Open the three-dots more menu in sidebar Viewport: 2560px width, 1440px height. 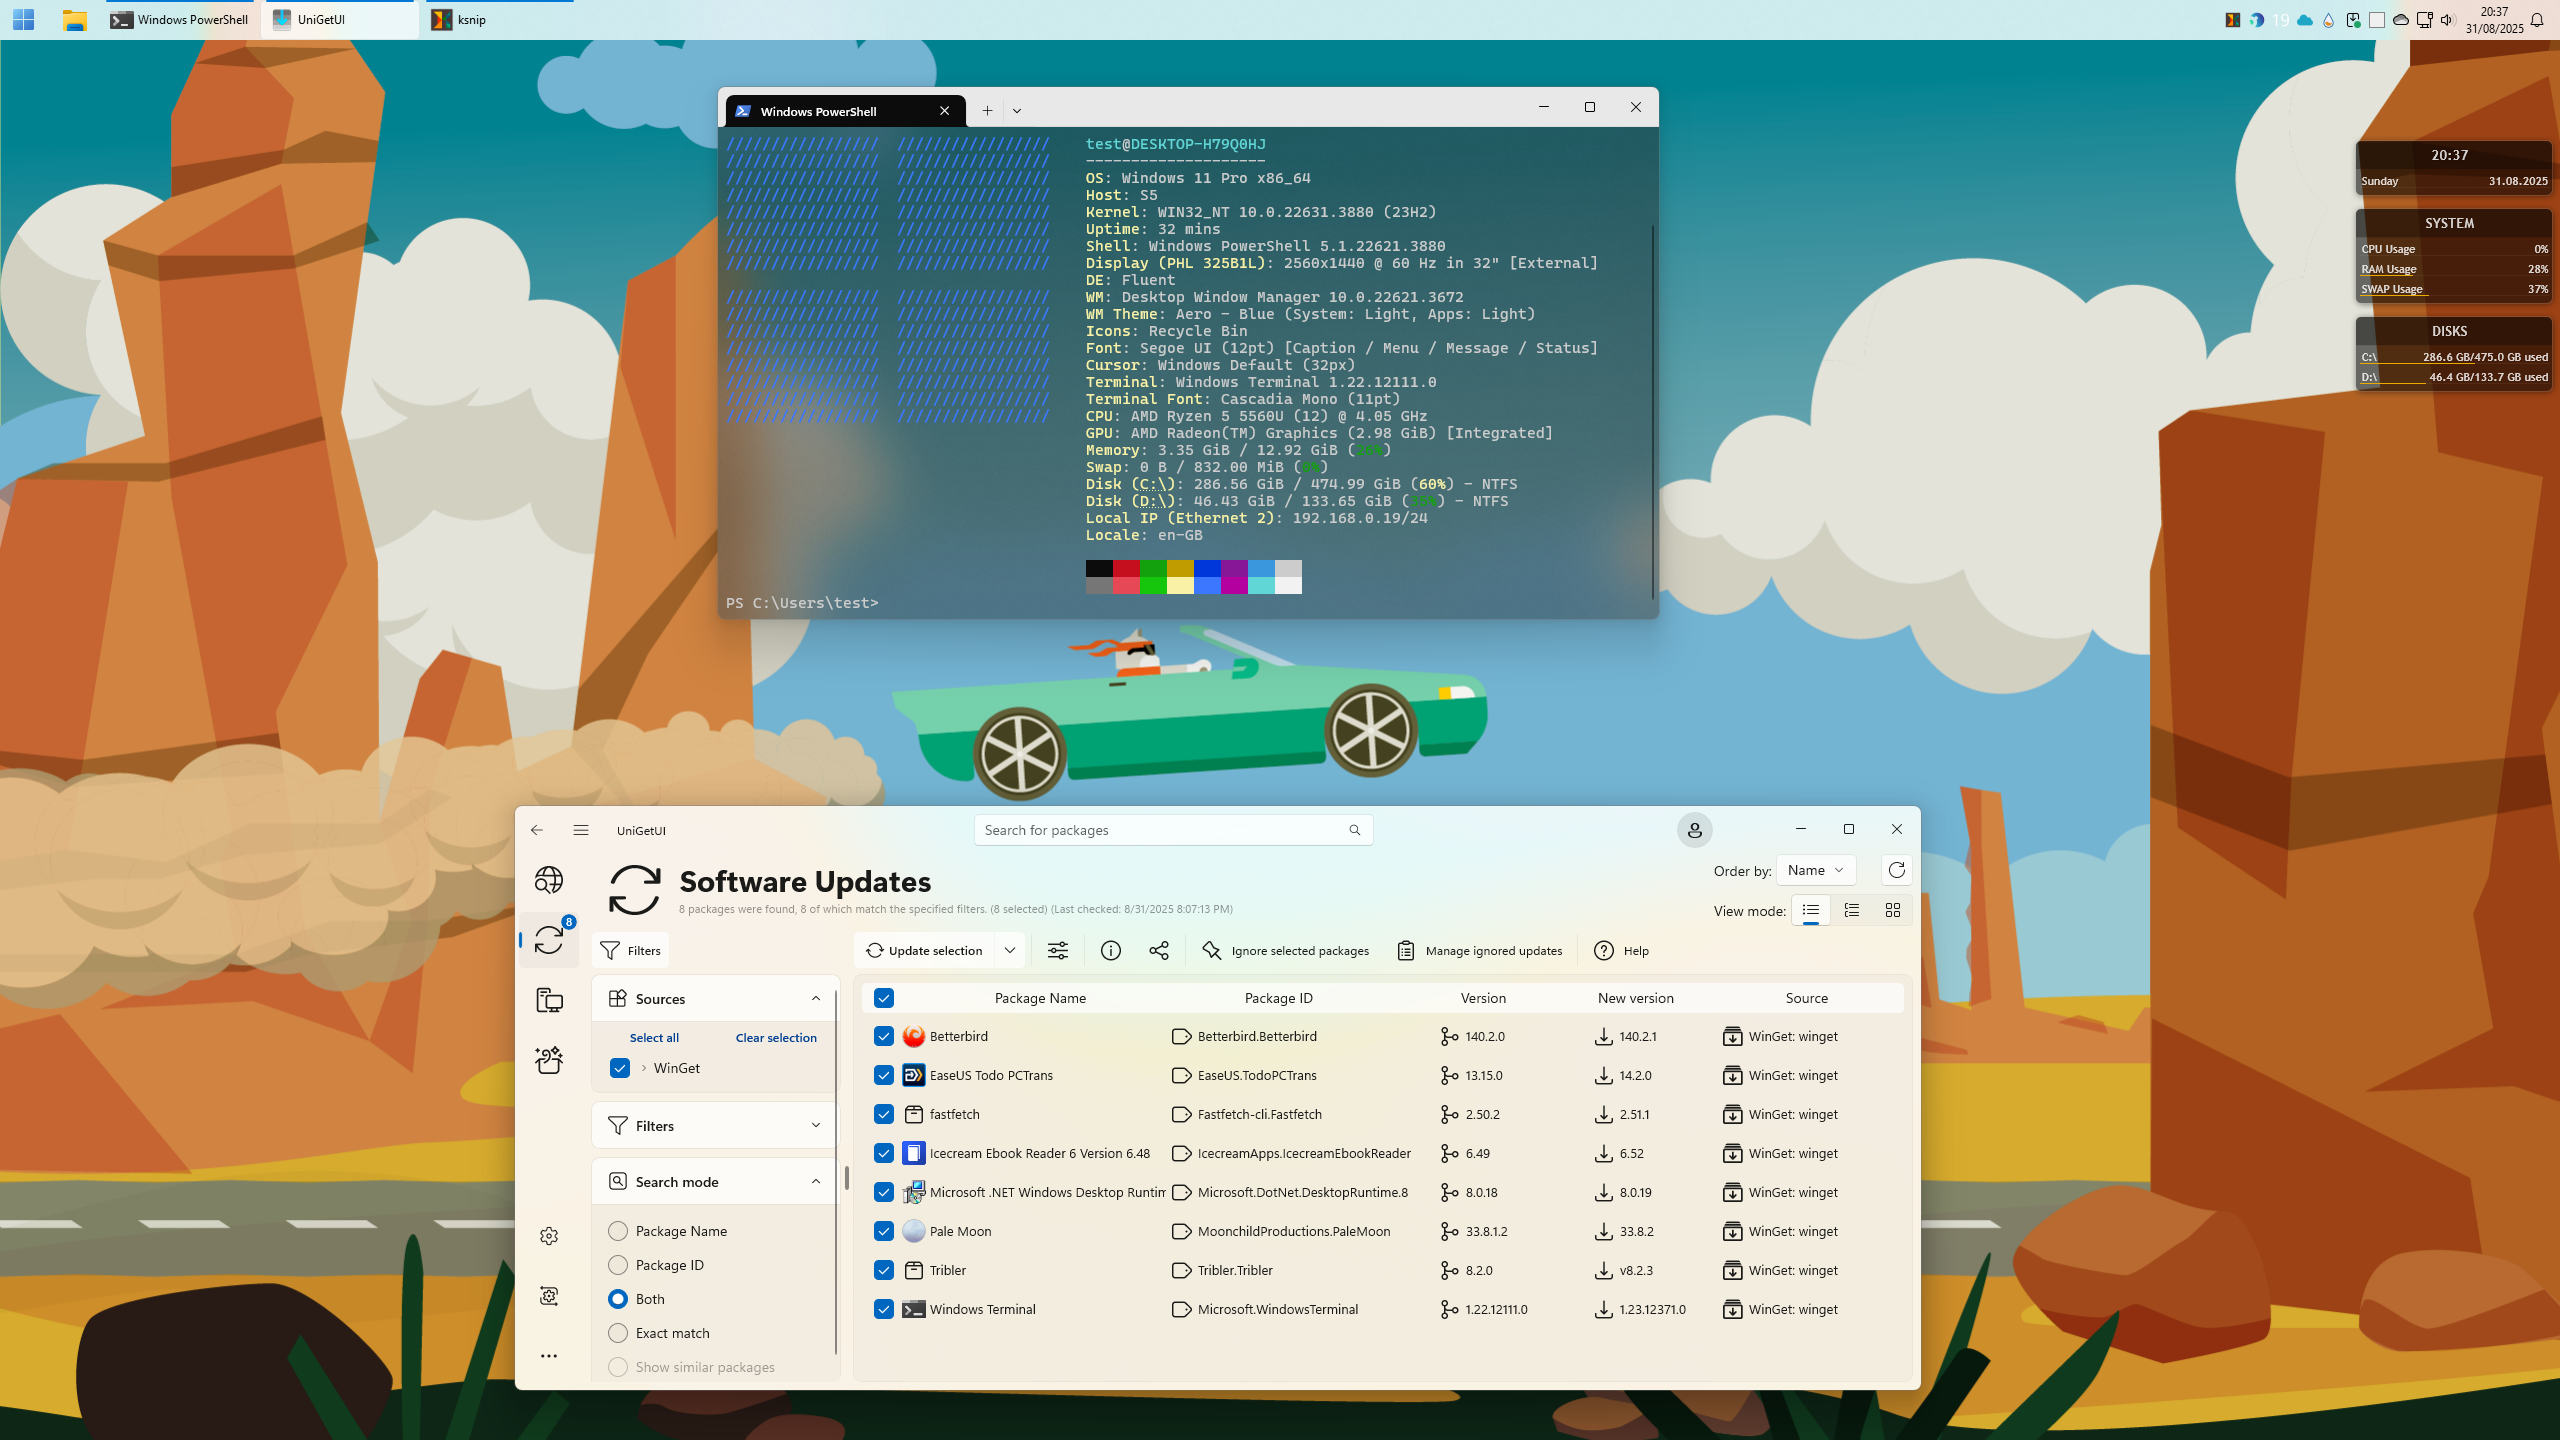click(x=549, y=1356)
